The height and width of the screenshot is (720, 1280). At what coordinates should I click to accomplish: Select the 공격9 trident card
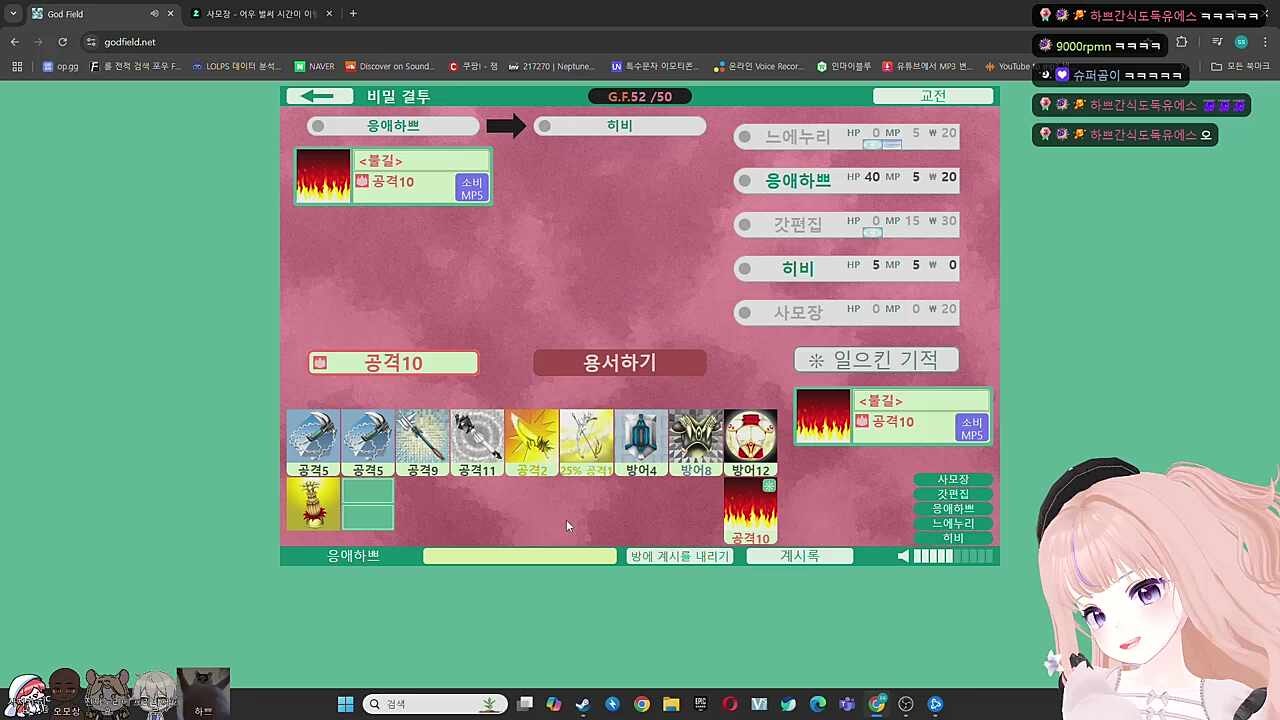point(422,443)
